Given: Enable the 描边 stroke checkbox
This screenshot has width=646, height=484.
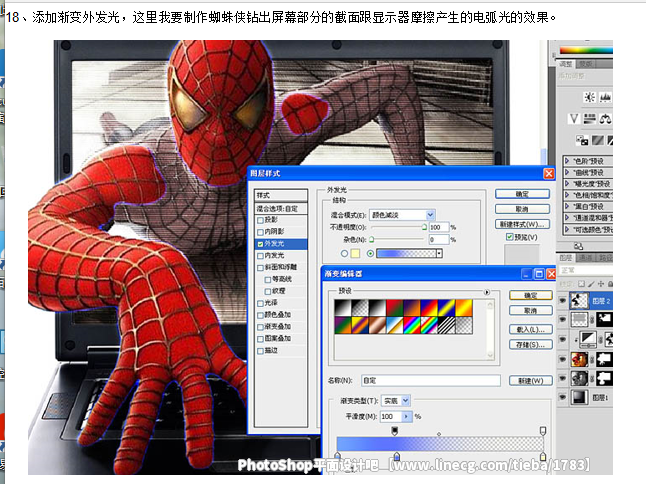Looking at the screenshot, I should click(260, 351).
